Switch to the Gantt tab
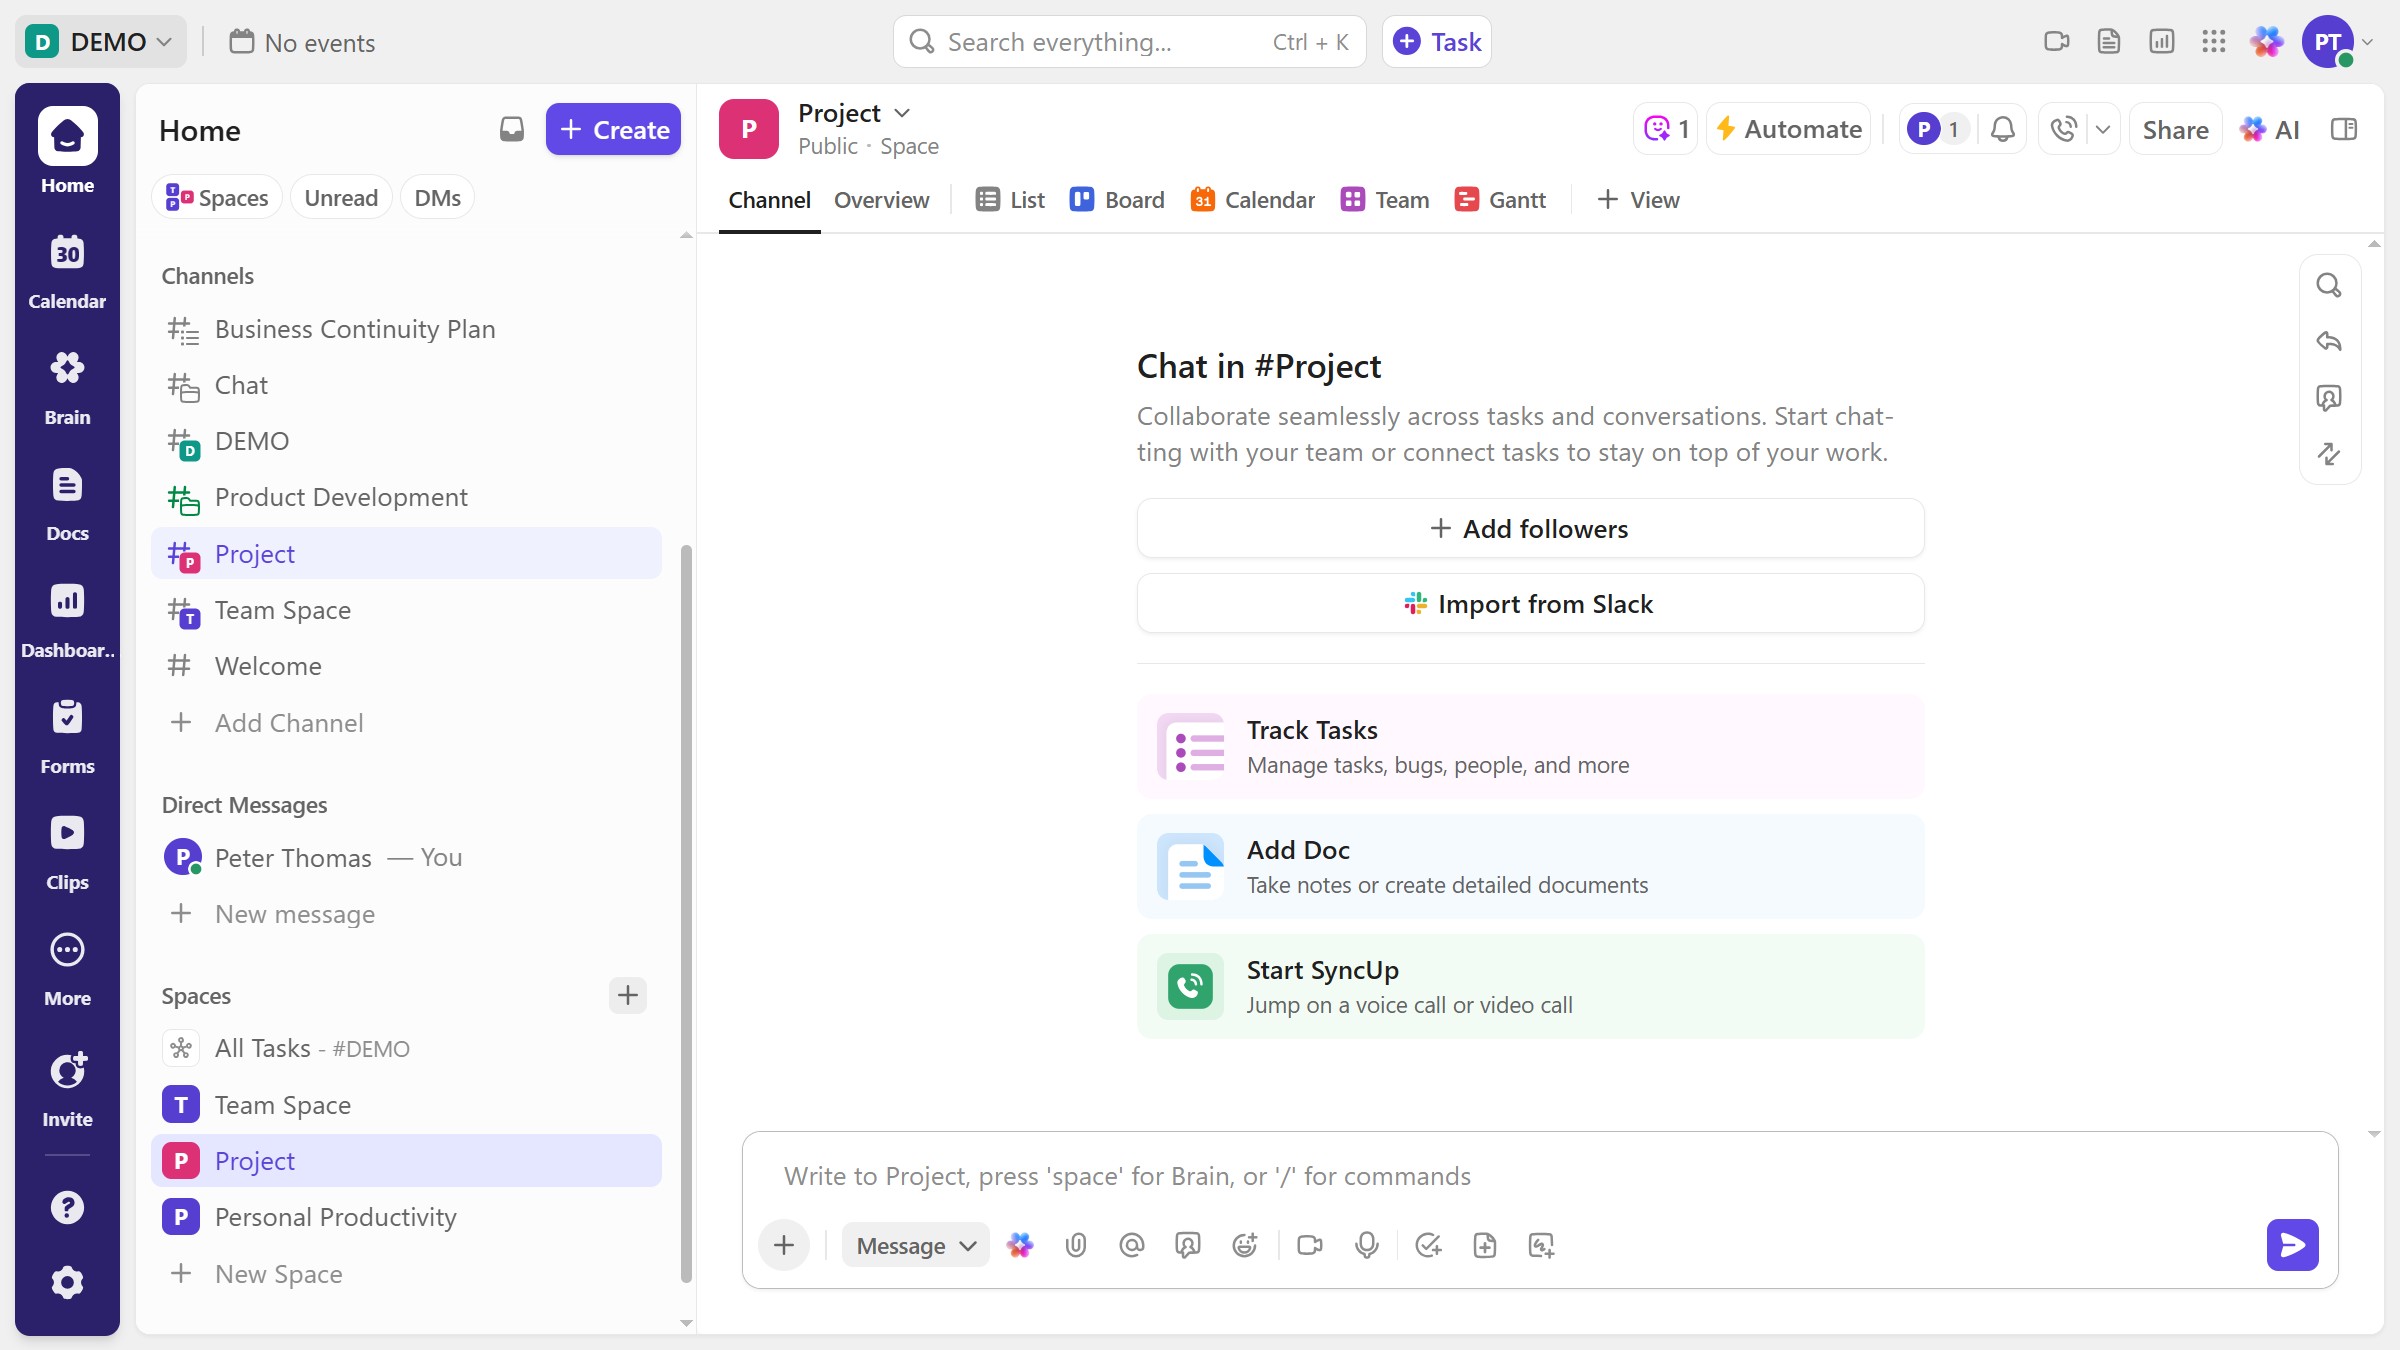 (x=1500, y=199)
